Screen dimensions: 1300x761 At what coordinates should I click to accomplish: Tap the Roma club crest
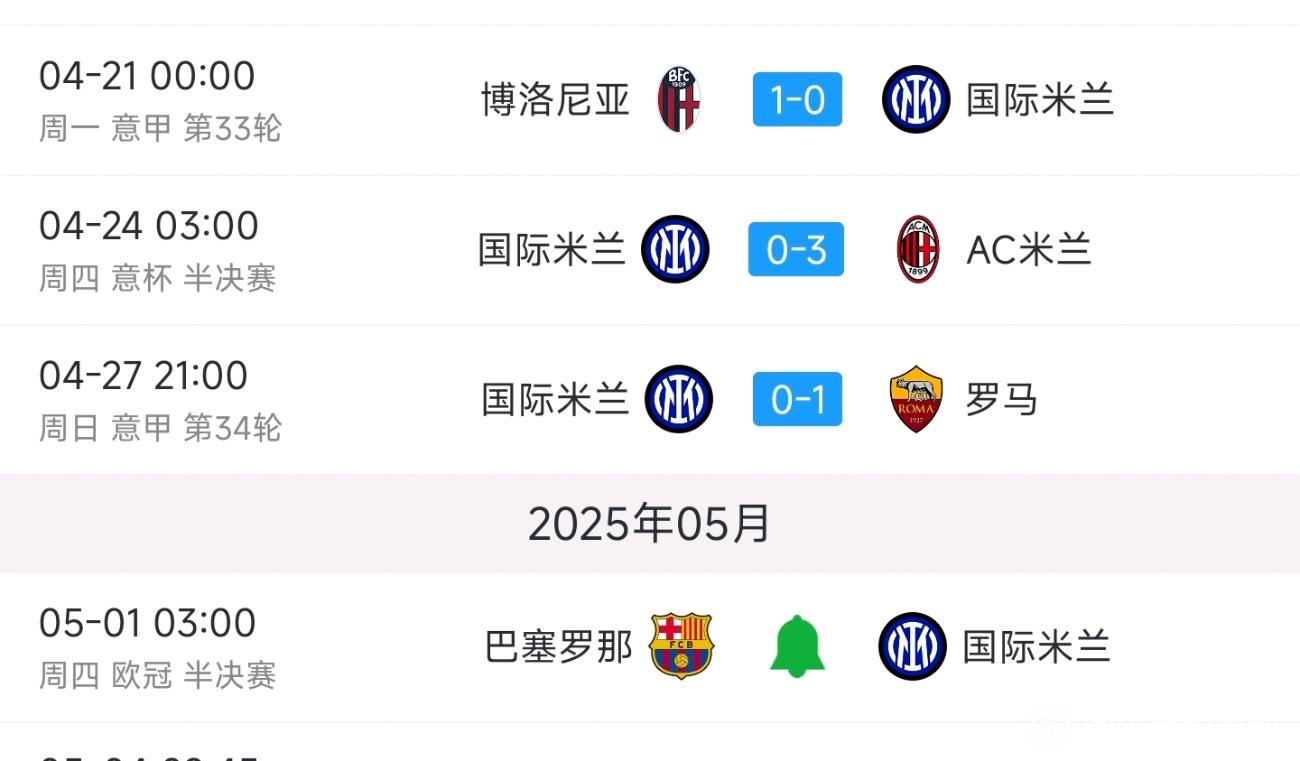point(916,399)
